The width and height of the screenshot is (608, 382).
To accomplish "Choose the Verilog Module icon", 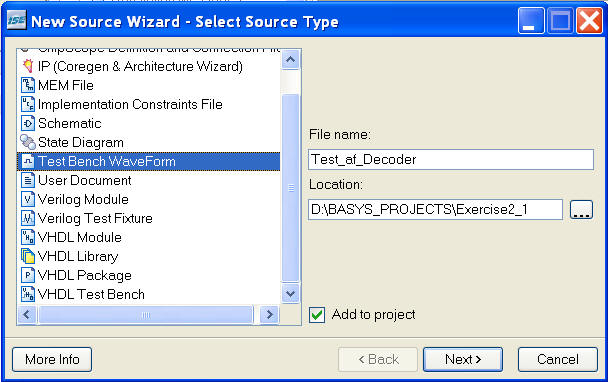I will point(28,199).
